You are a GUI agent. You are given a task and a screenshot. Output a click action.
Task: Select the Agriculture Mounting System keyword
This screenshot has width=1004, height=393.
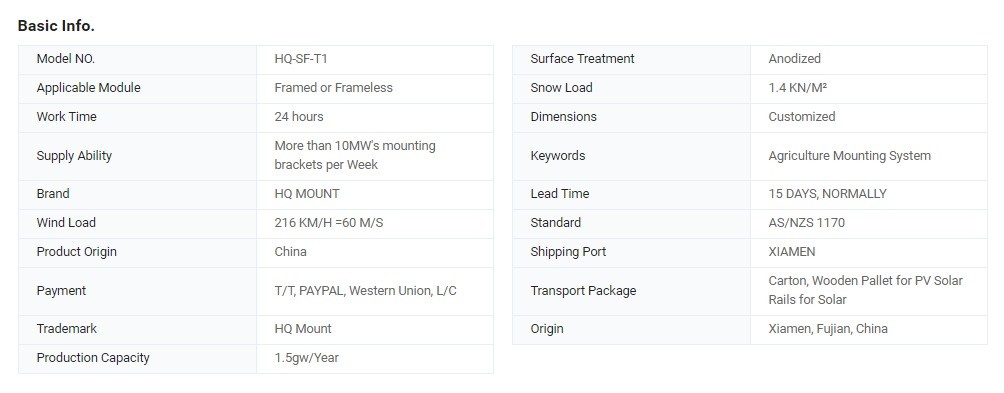pos(850,156)
